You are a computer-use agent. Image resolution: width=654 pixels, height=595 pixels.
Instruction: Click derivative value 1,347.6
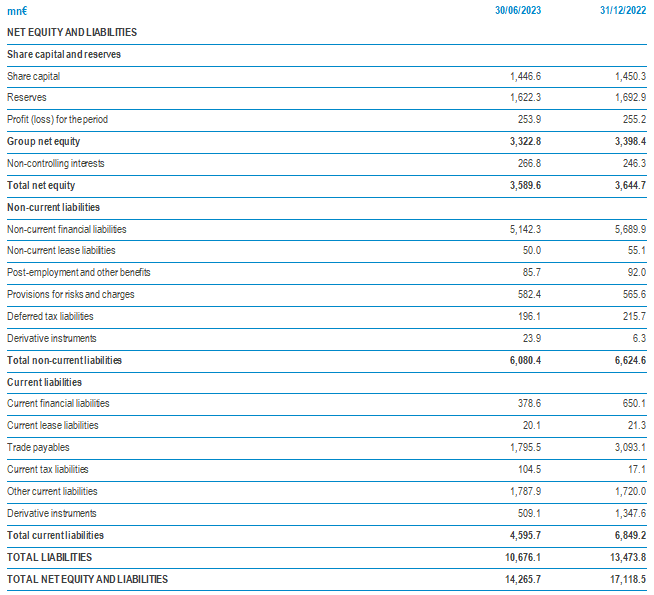pos(630,513)
